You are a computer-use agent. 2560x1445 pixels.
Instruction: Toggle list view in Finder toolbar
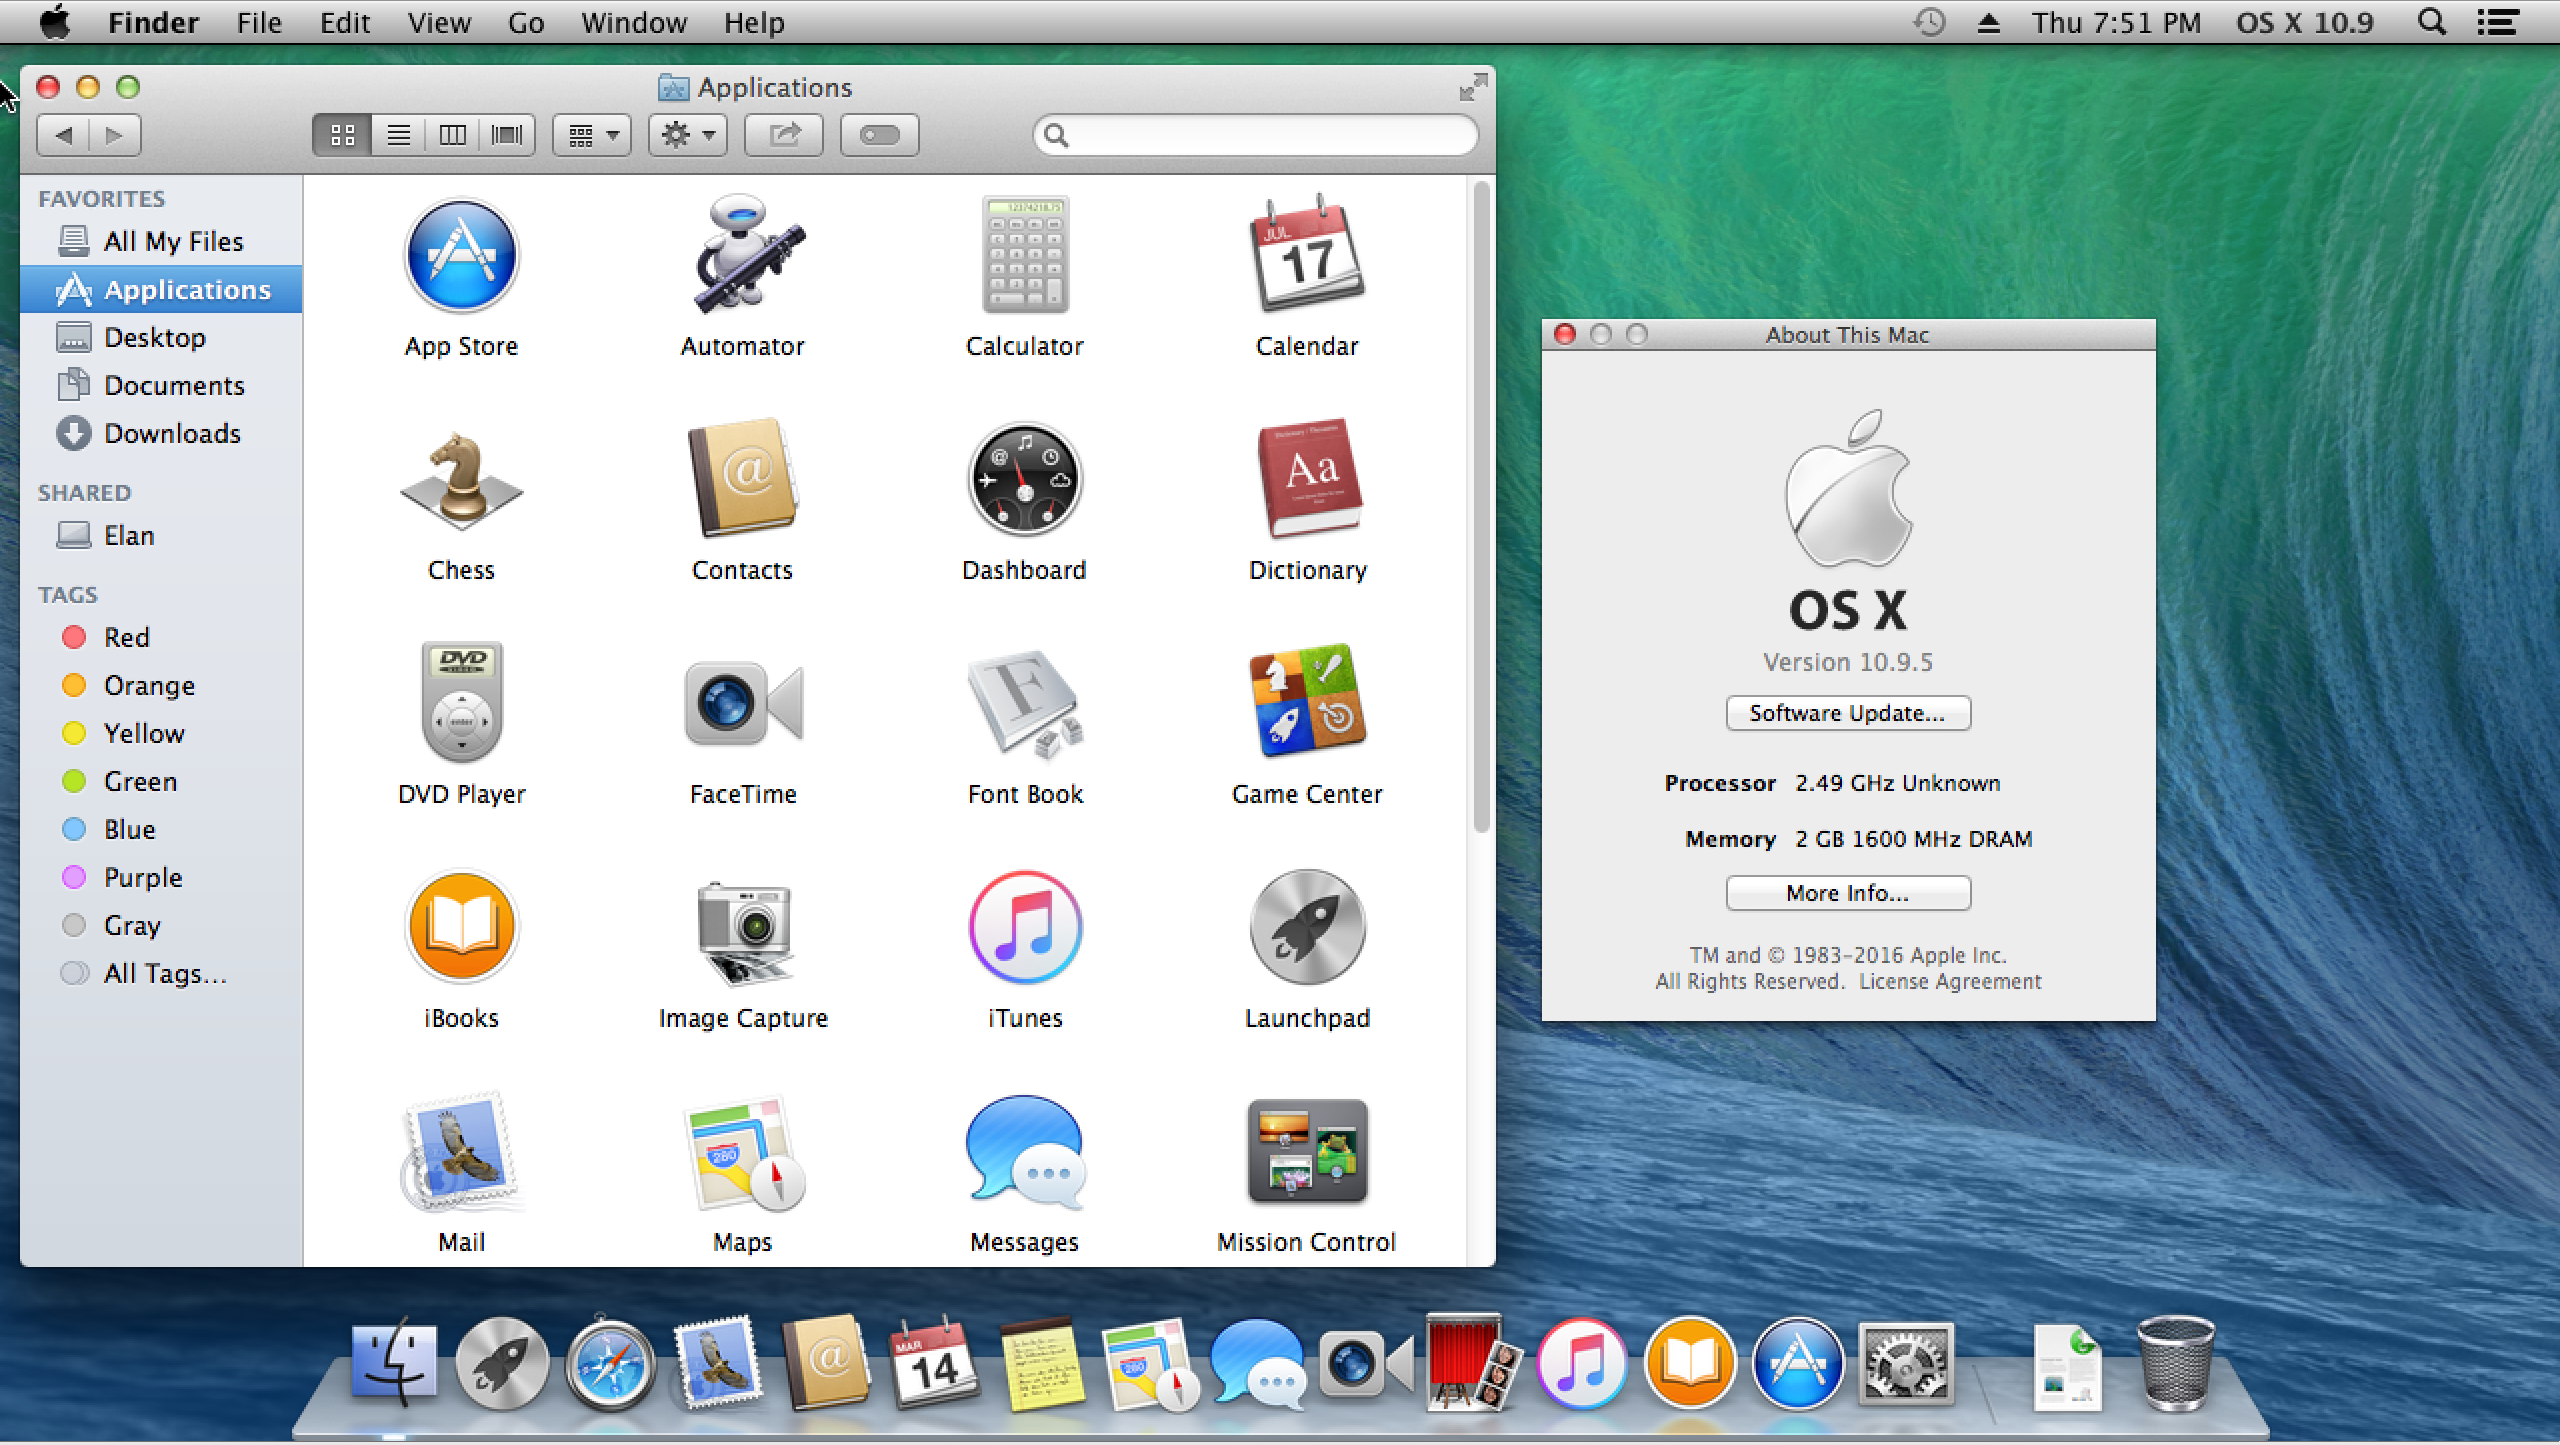coord(396,134)
